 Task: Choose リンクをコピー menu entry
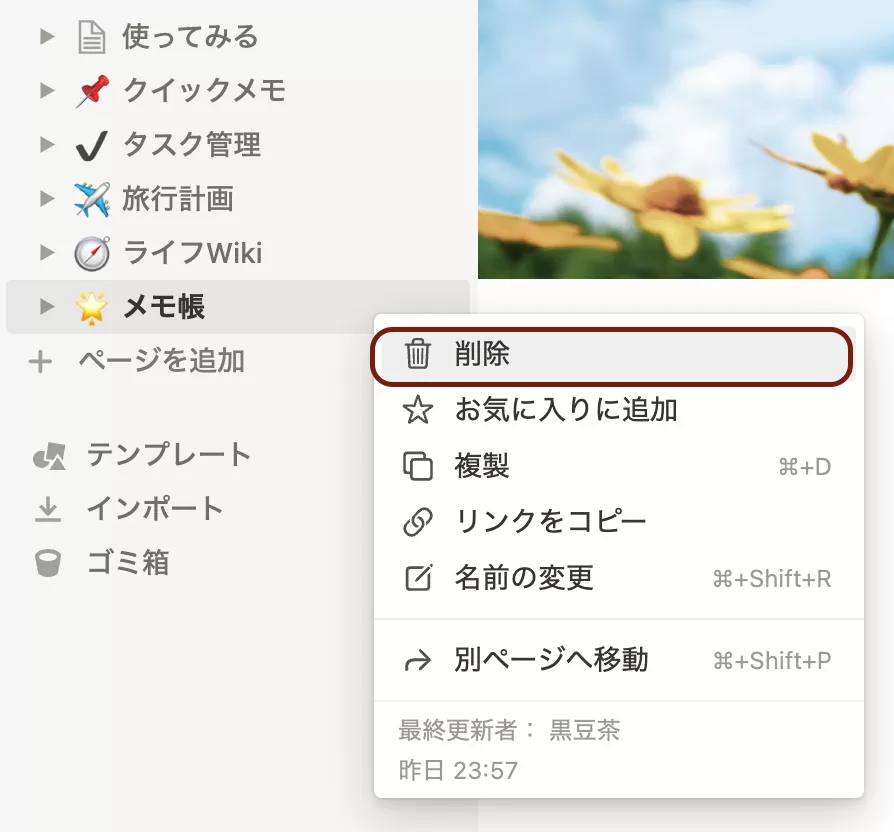[x=619, y=522]
